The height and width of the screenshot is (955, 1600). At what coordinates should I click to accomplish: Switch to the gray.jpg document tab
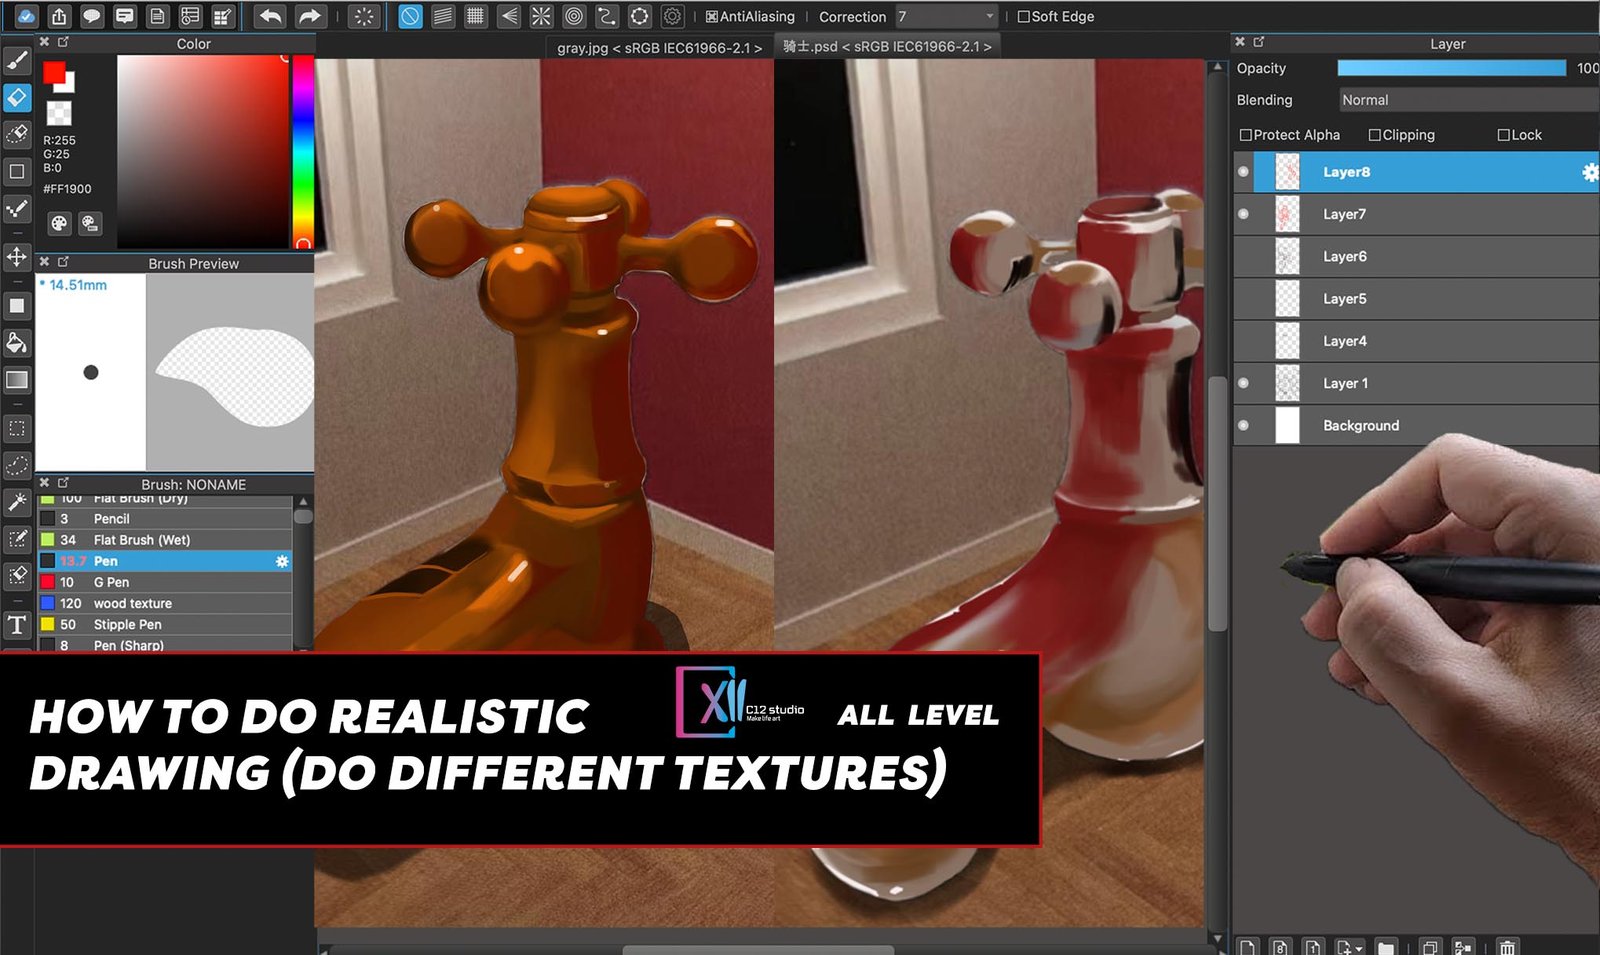(659, 47)
